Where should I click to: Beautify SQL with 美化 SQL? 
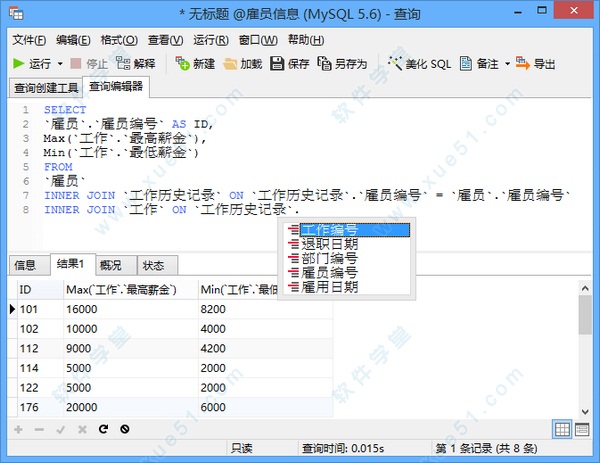coord(419,64)
